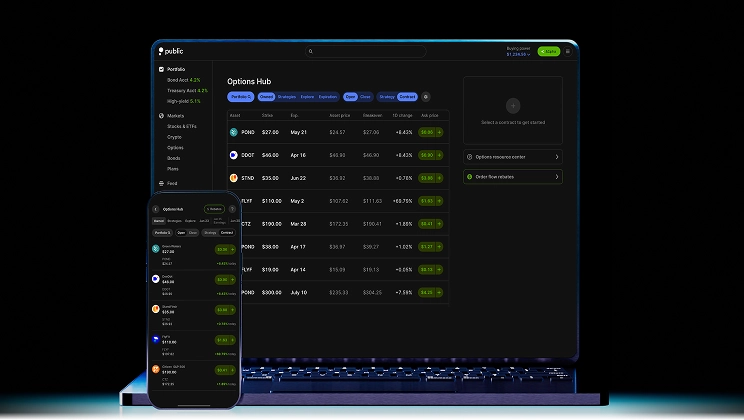
Task: Click the Public logo in the header
Action: tap(171, 51)
